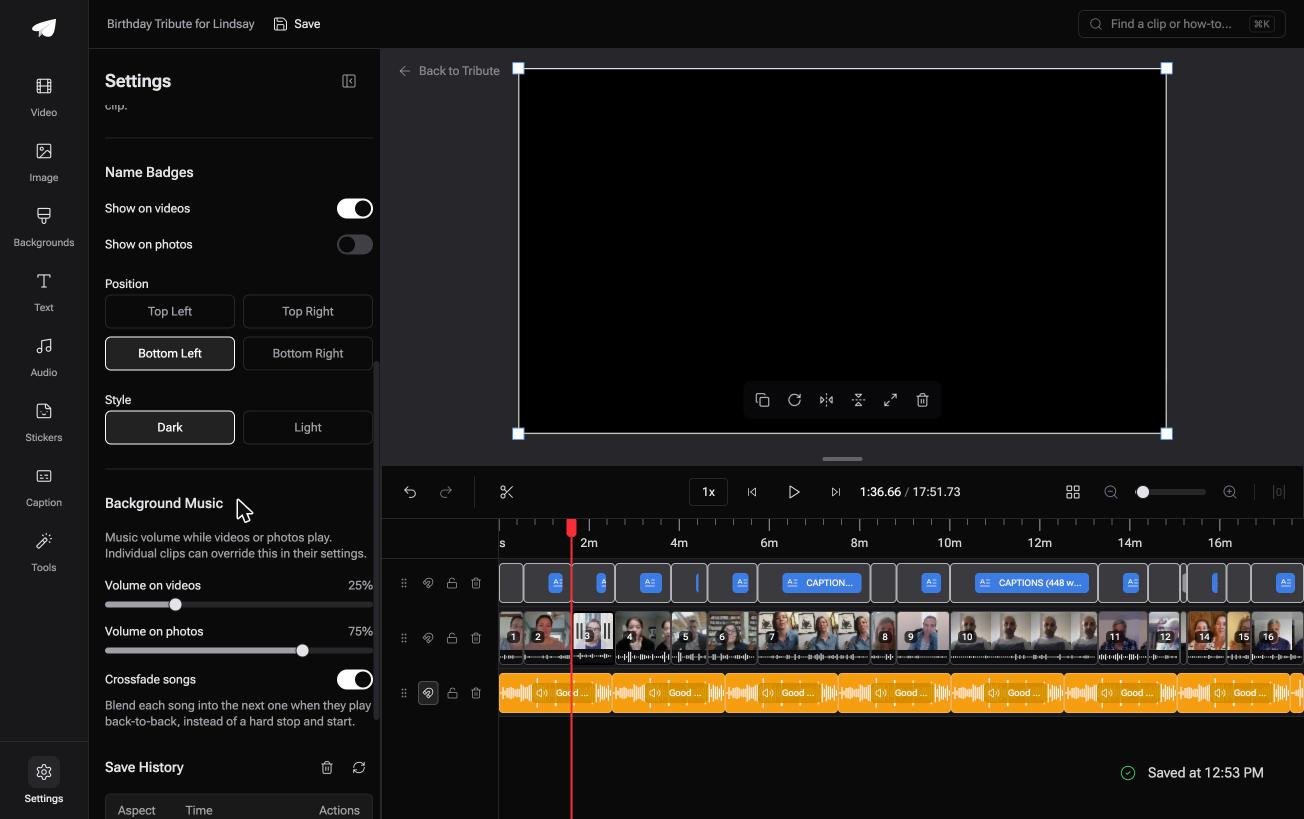
Task: Click the paper plane app logo
Action: (x=44, y=28)
